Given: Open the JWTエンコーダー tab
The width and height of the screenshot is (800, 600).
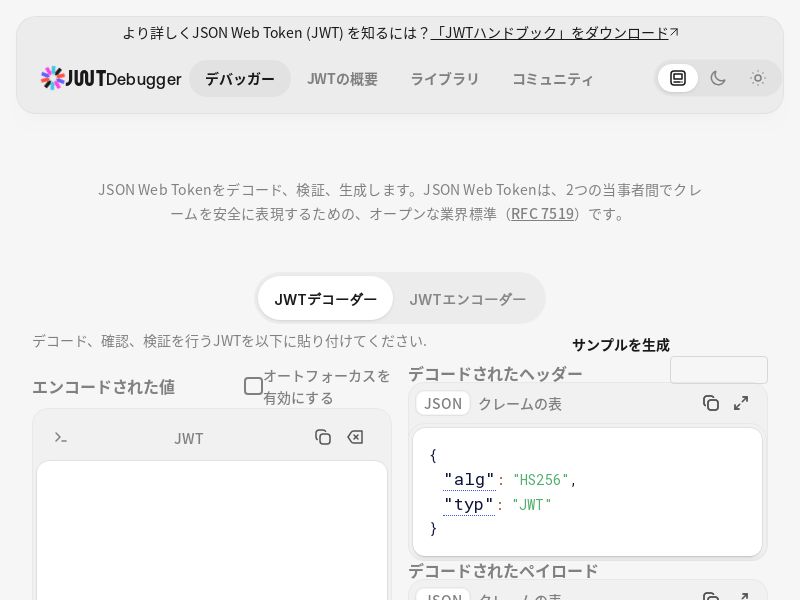Looking at the screenshot, I should click(467, 298).
